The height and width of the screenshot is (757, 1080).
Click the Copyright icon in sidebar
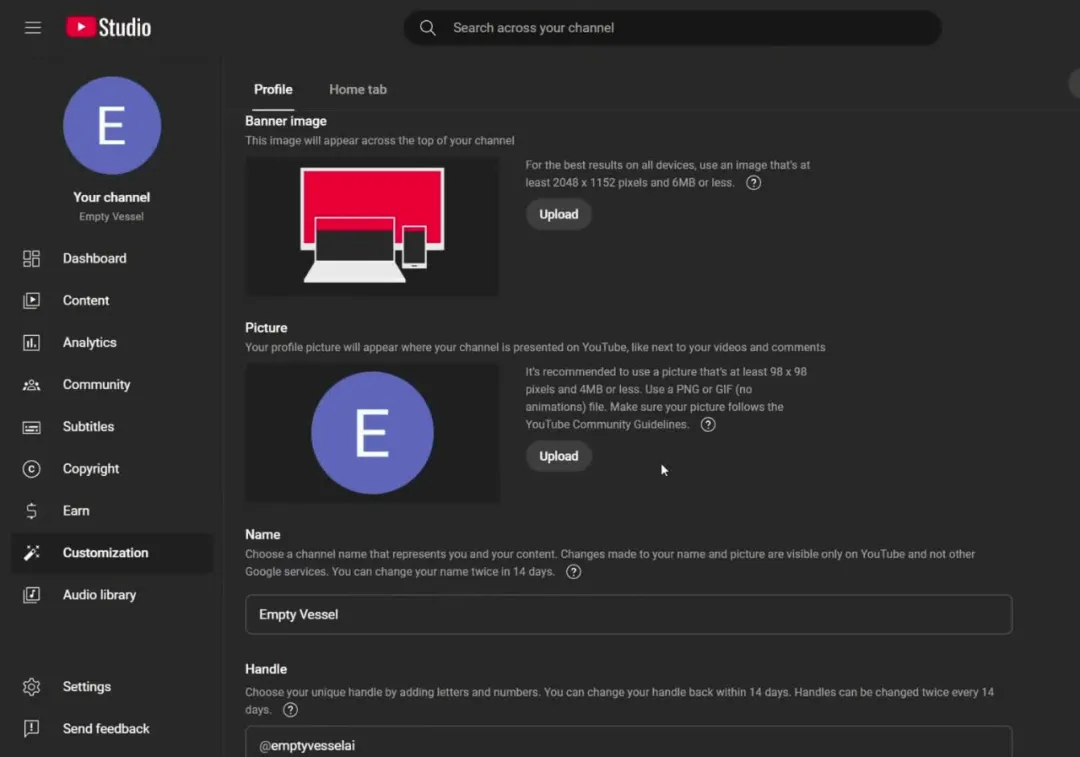click(x=32, y=469)
